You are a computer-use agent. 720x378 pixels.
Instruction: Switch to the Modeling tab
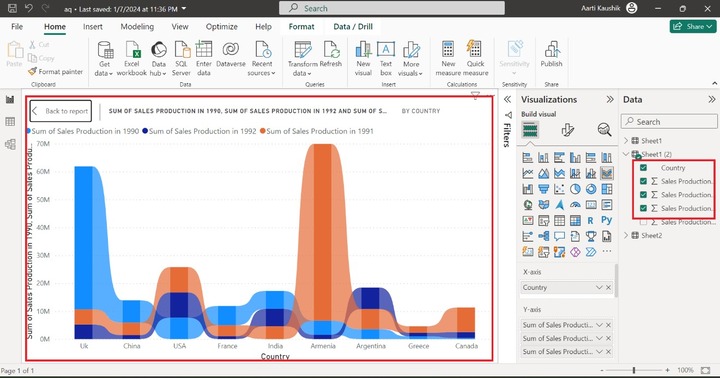point(137,27)
